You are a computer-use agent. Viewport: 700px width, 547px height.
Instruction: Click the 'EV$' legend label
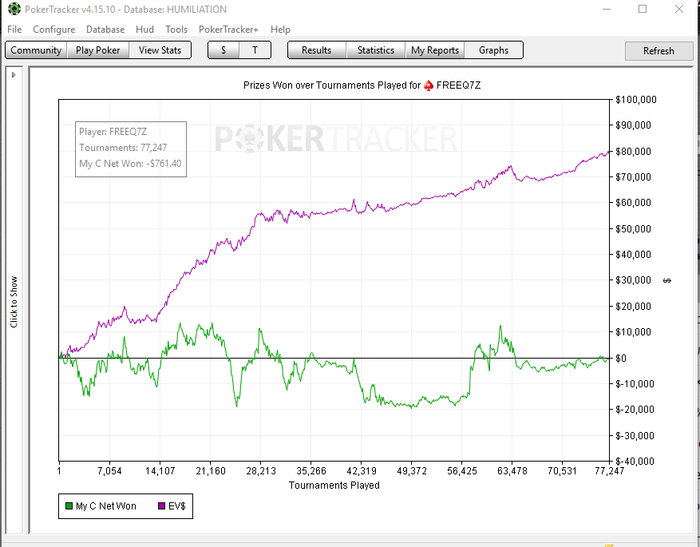coord(177,506)
